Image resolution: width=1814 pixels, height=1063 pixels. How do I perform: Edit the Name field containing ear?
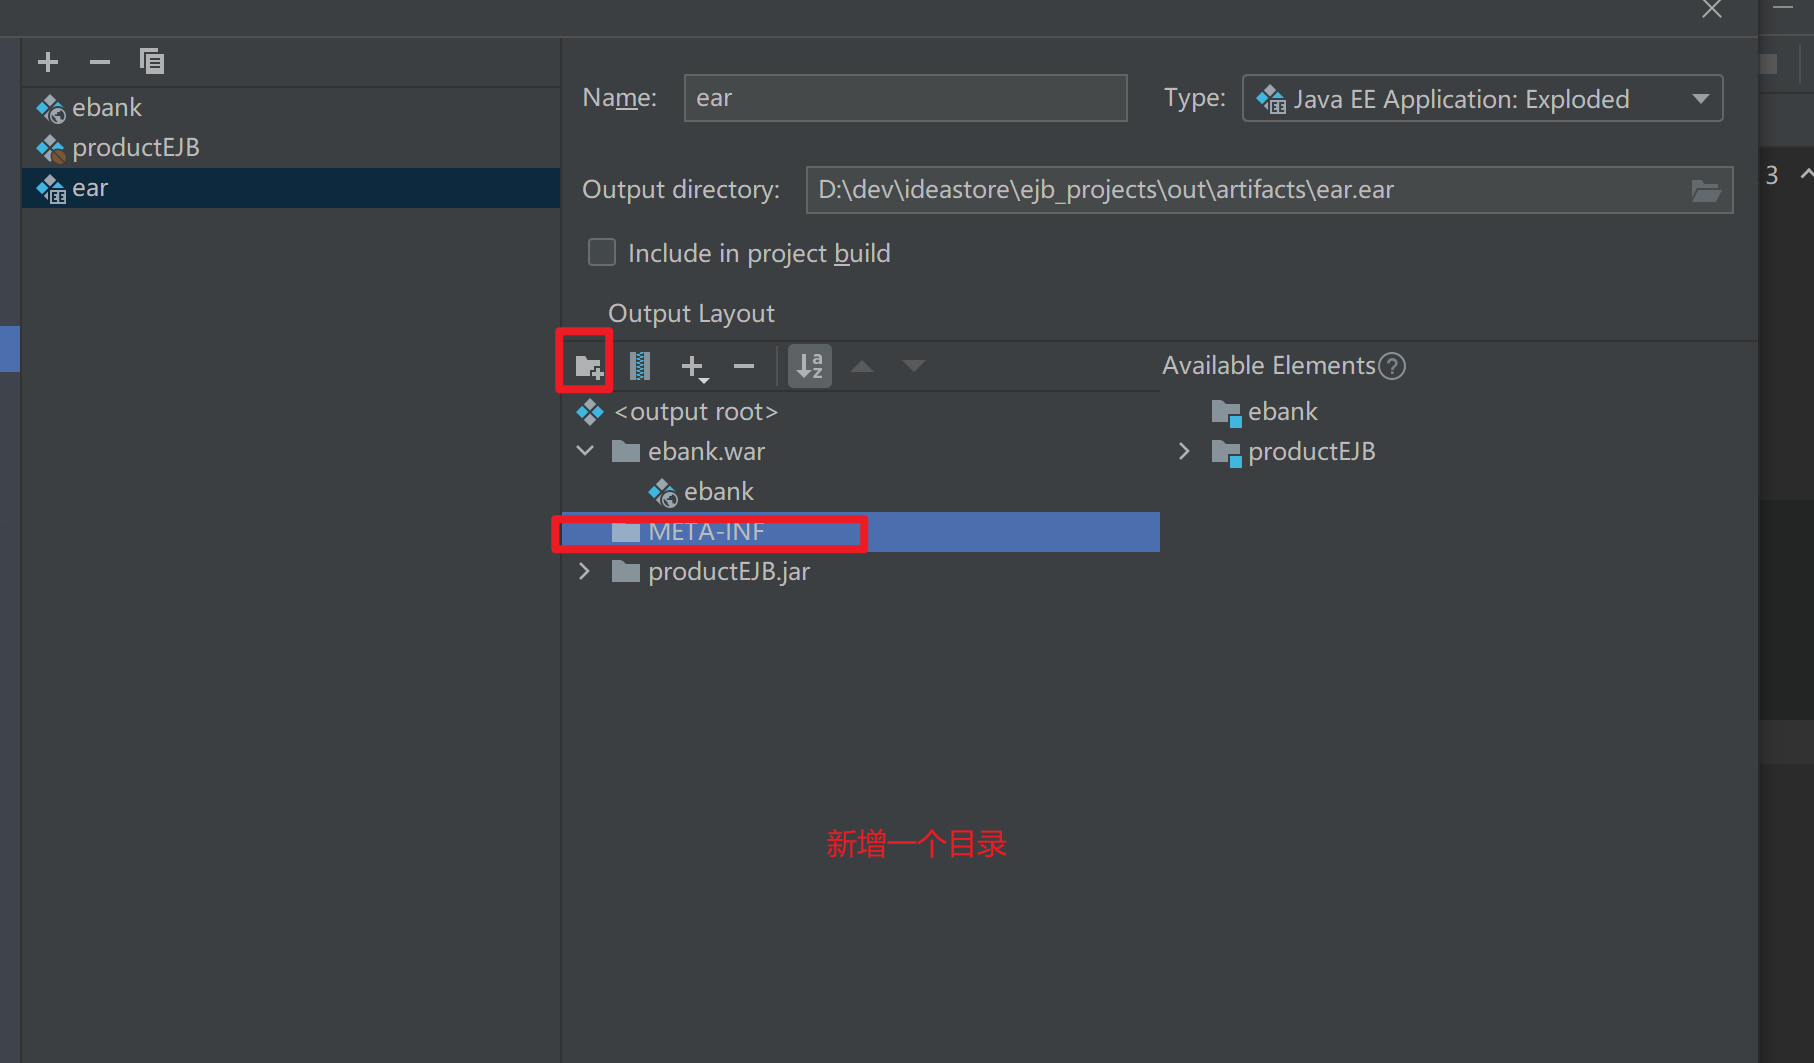click(x=905, y=98)
